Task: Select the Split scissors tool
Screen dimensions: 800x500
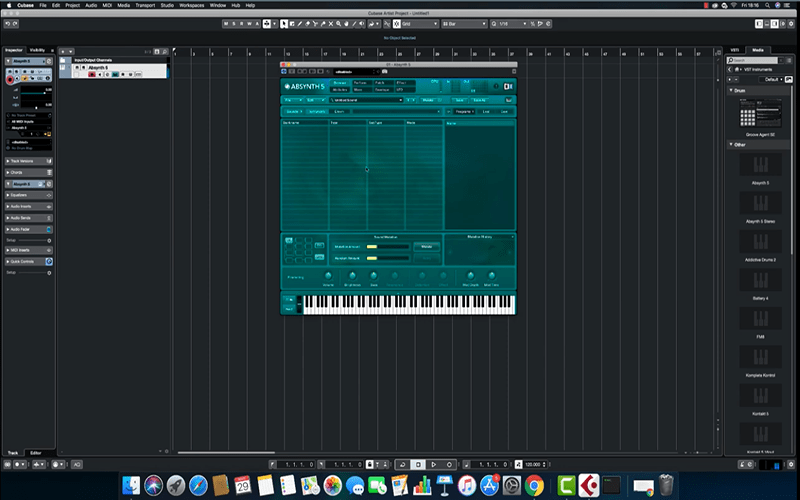Action: click(315, 24)
